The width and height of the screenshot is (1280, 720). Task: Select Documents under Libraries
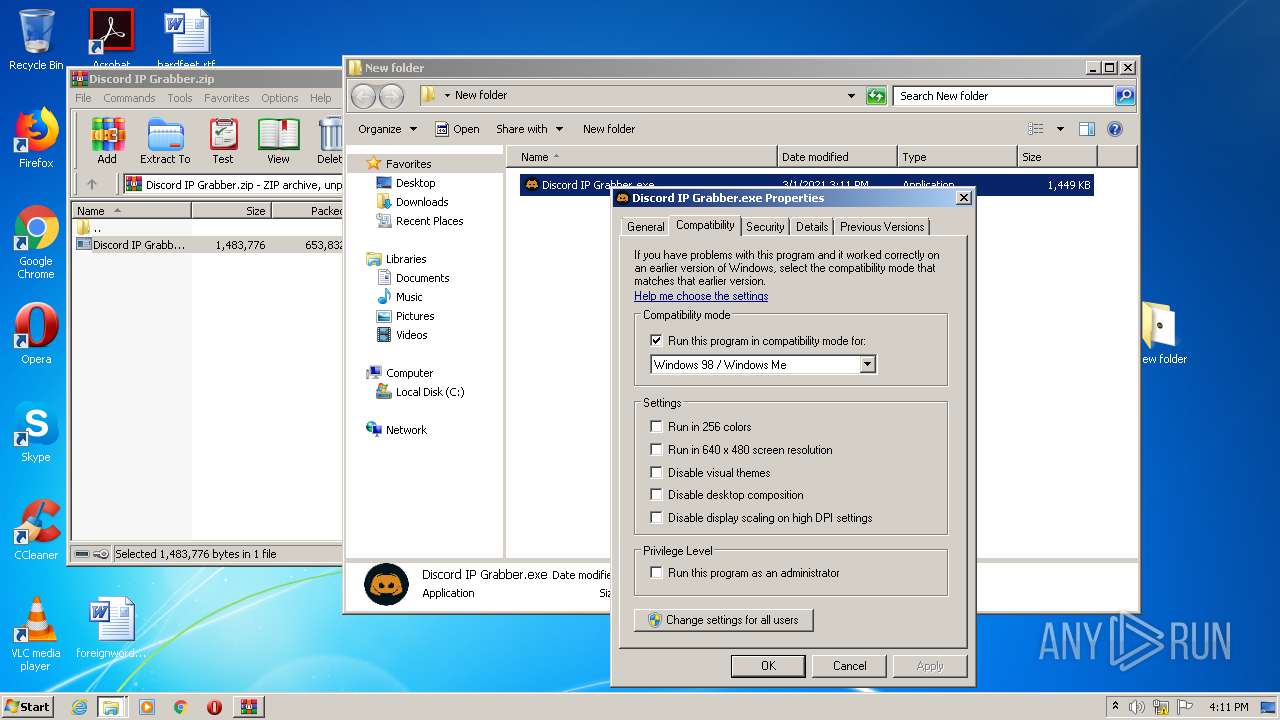coord(412,278)
